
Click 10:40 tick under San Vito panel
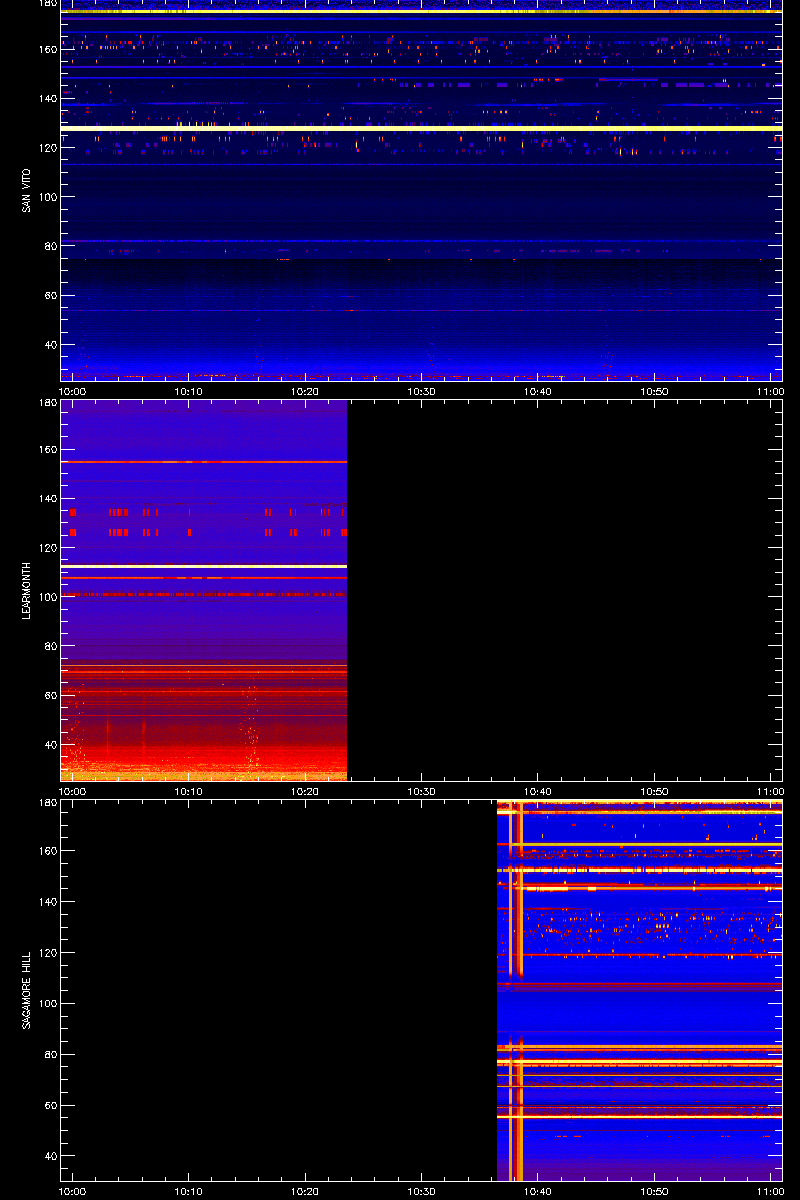pyautogui.click(x=538, y=391)
